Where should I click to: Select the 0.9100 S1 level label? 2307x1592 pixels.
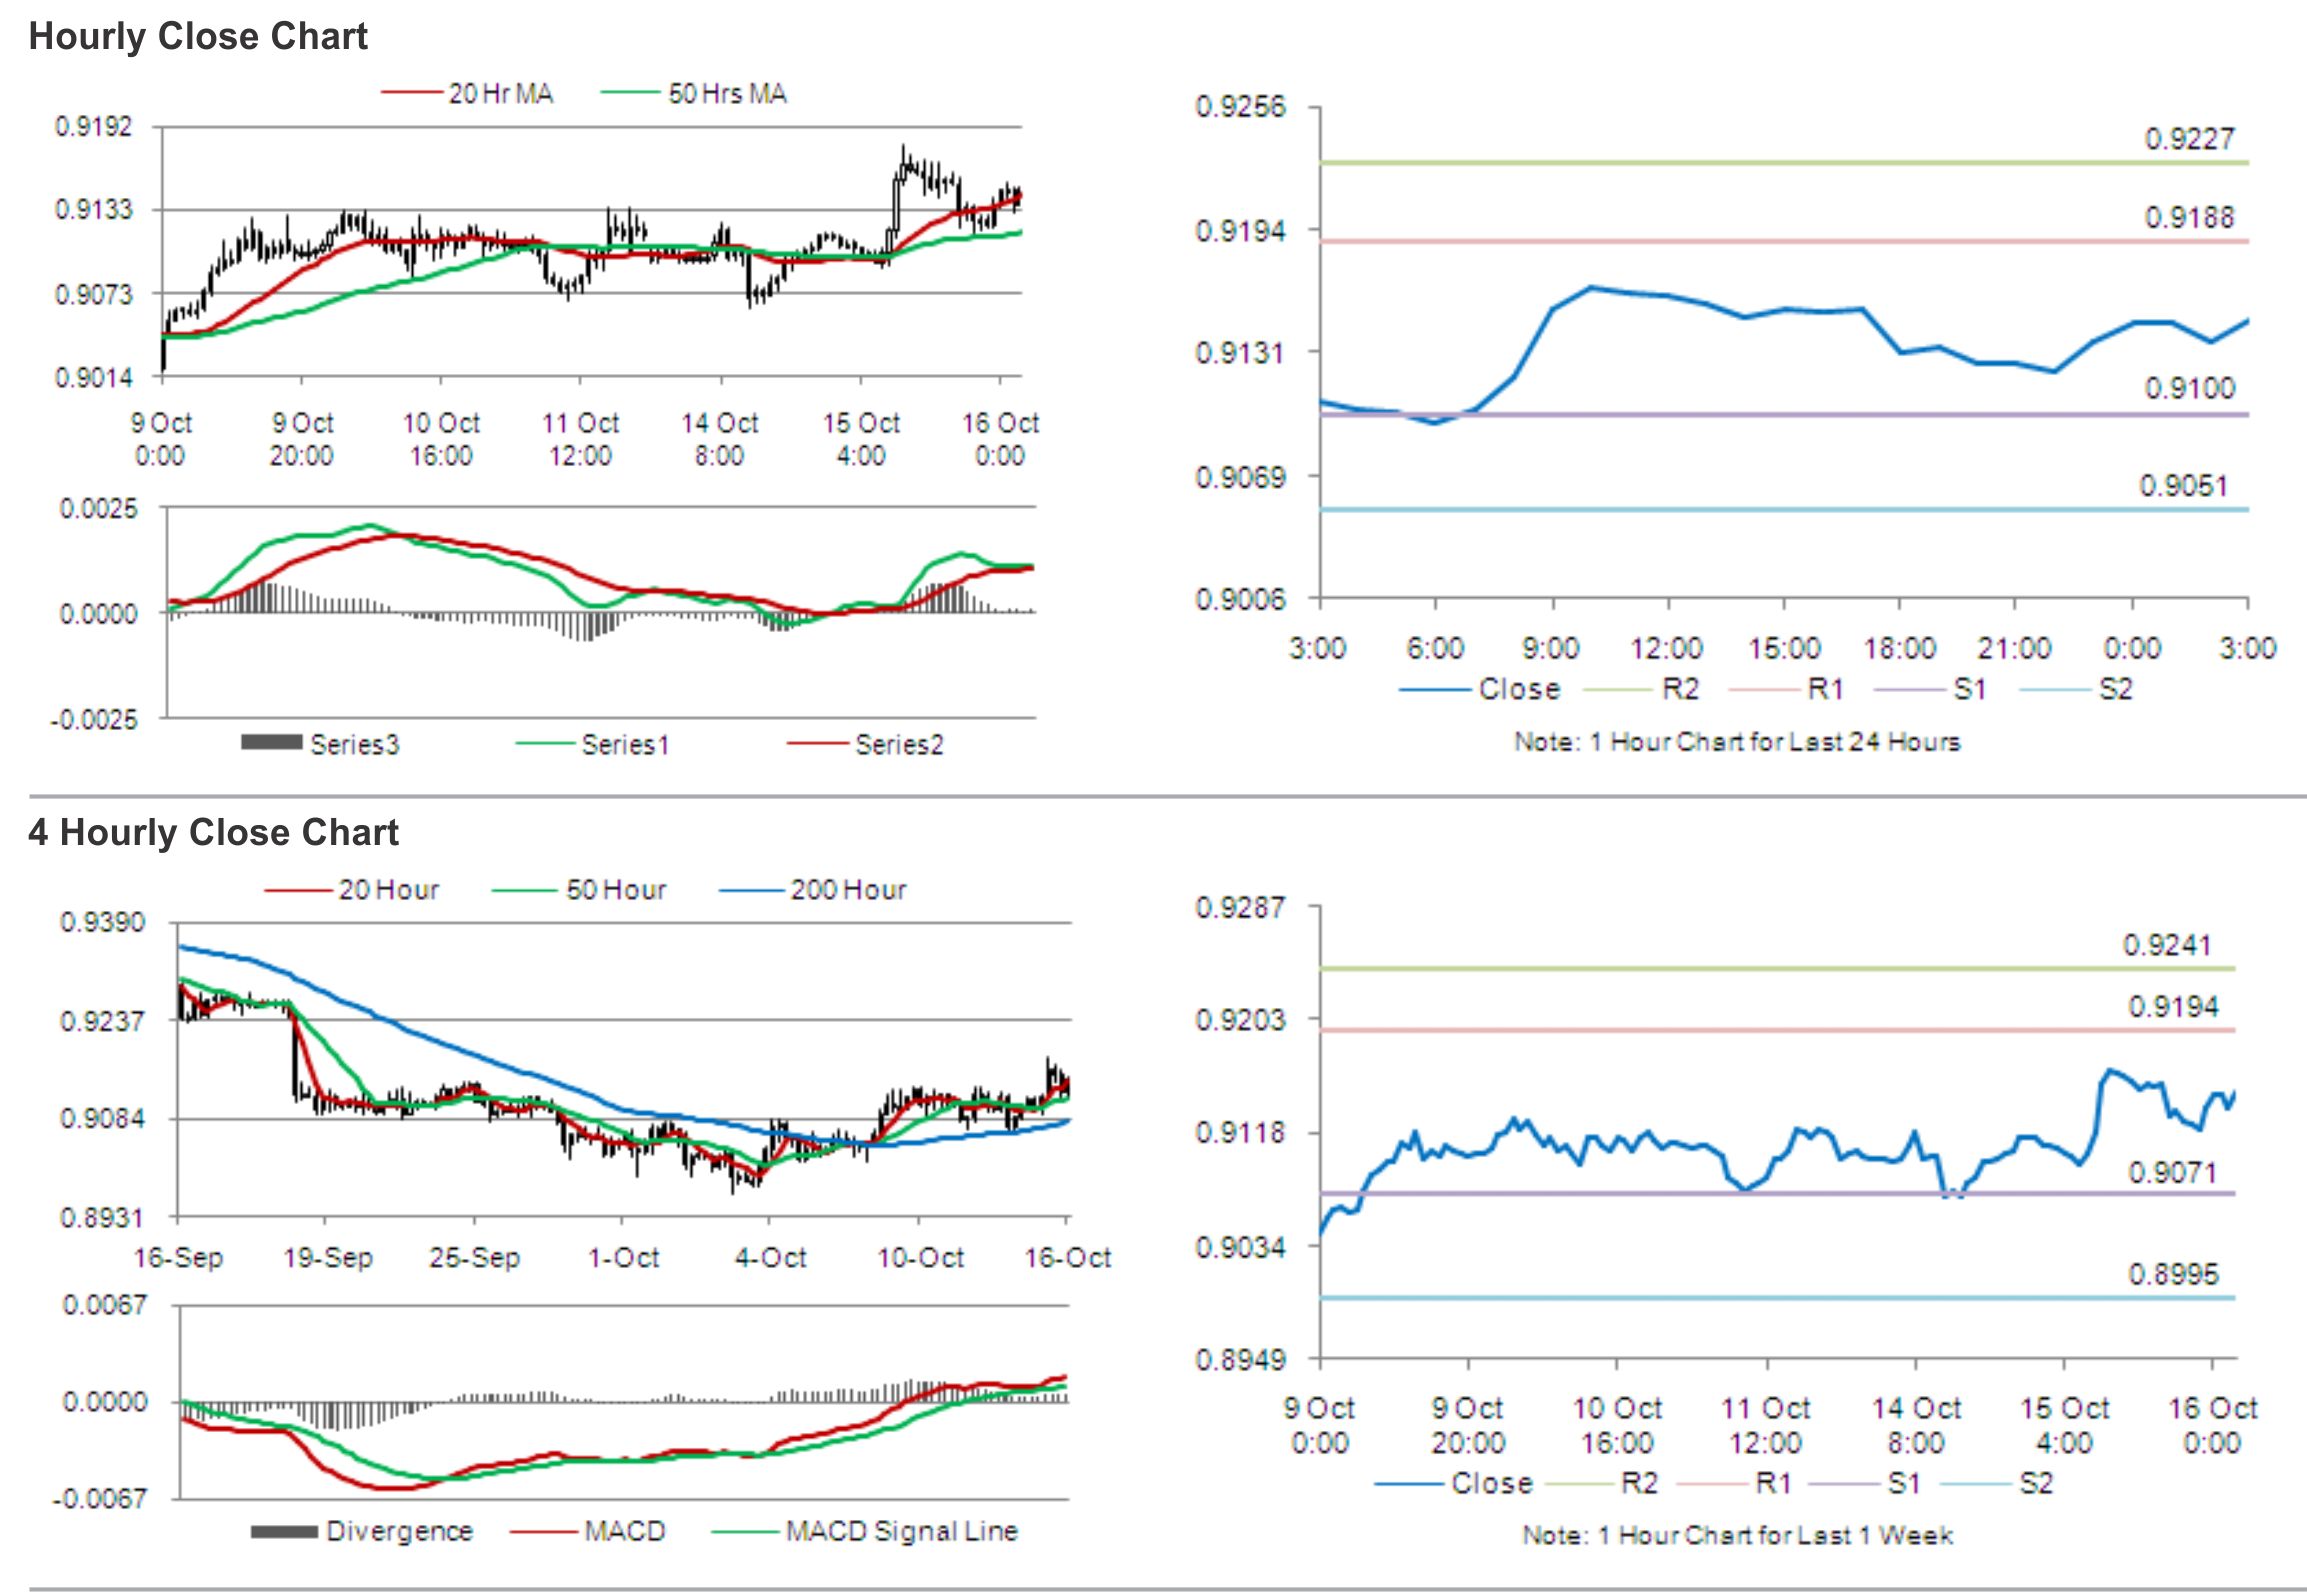point(2189,388)
